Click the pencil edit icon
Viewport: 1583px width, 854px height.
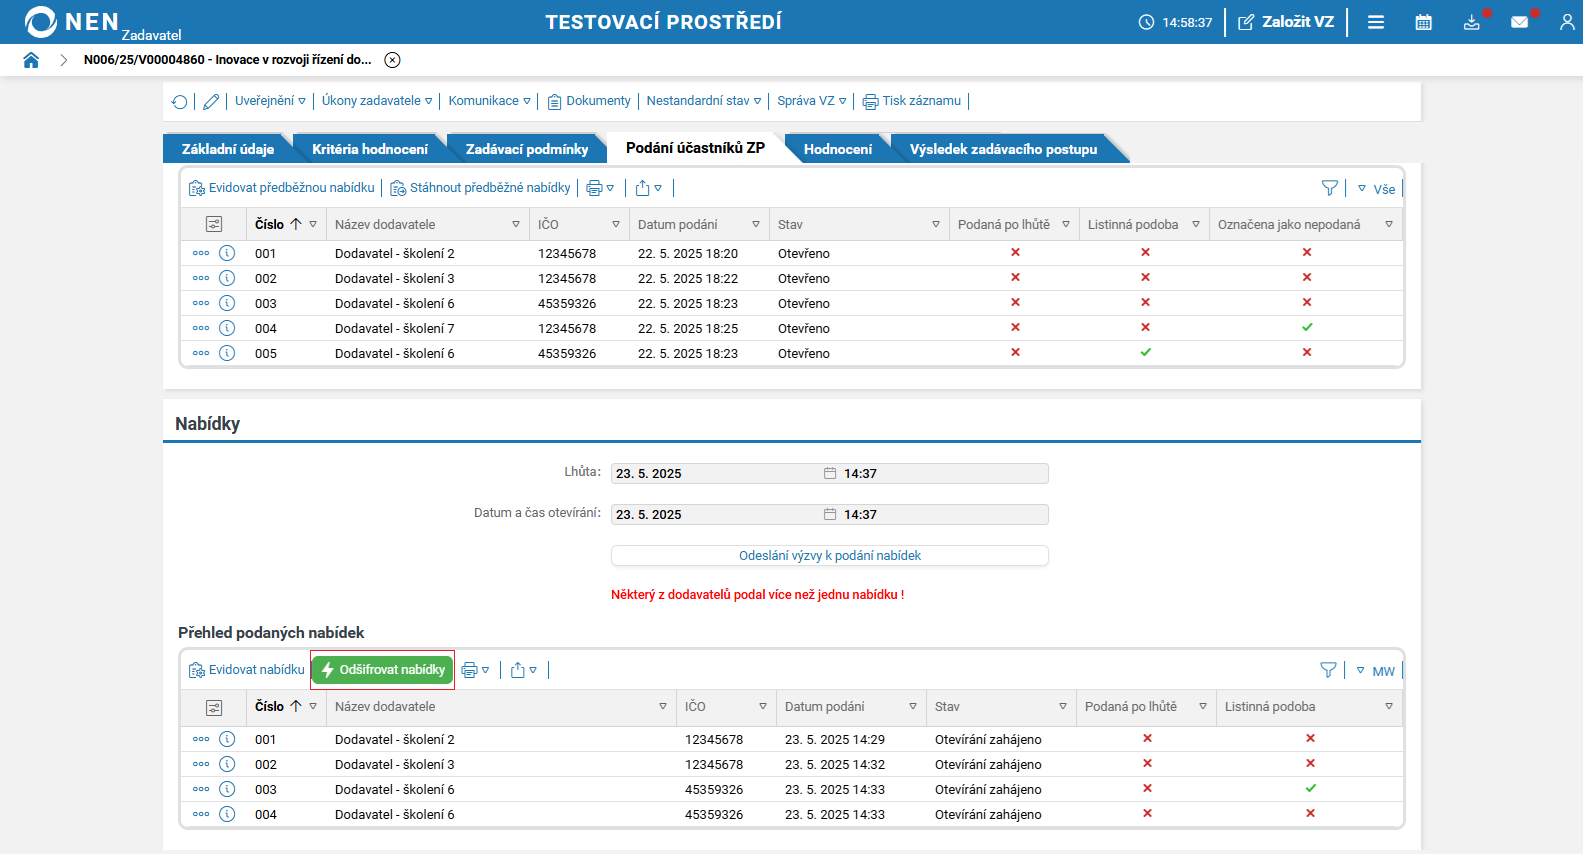tap(211, 102)
